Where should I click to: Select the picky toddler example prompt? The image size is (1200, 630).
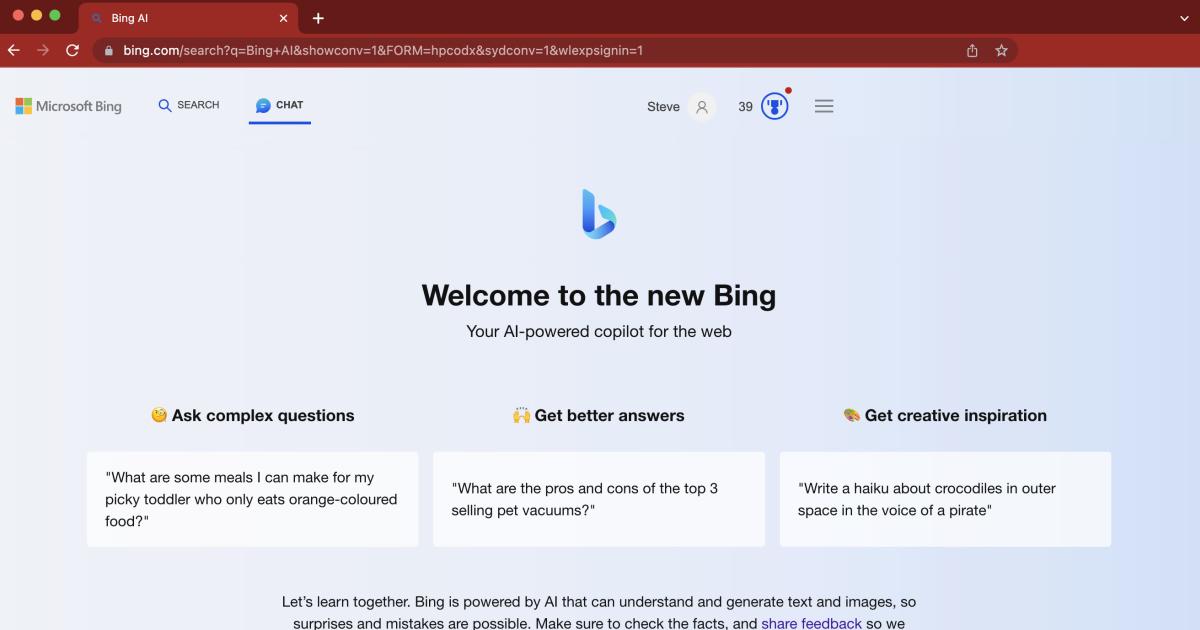(252, 498)
